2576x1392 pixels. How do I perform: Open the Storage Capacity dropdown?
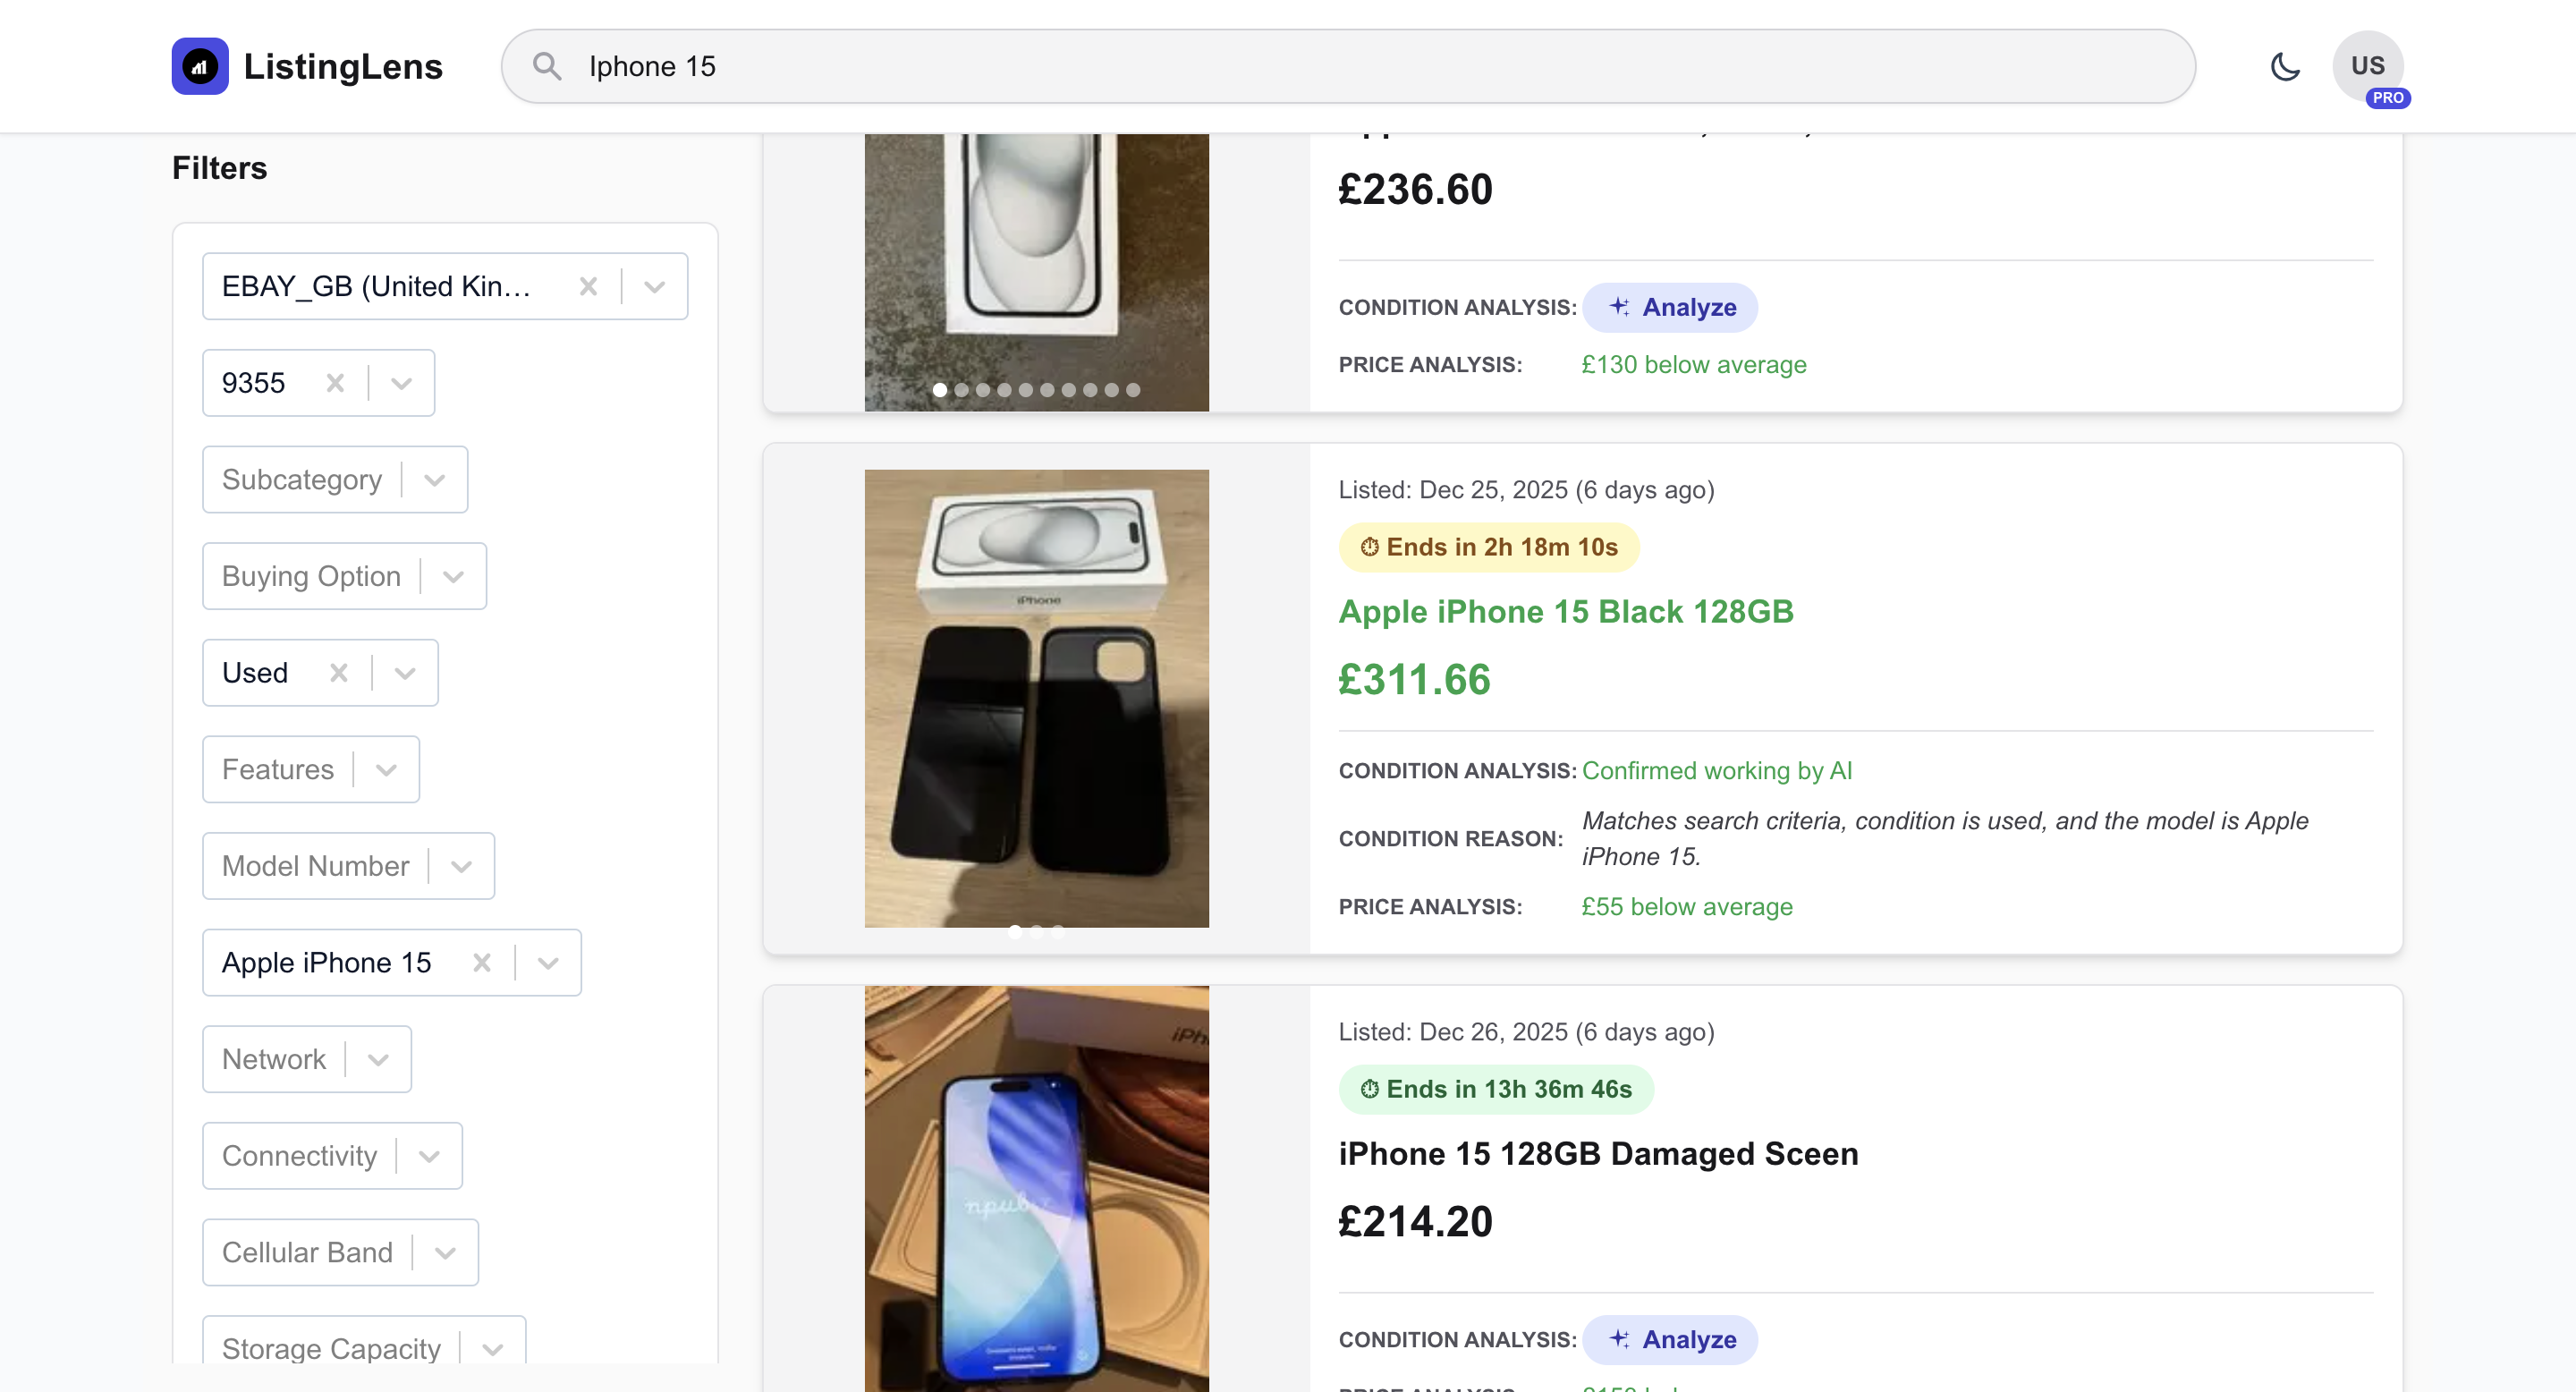(492, 1348)
